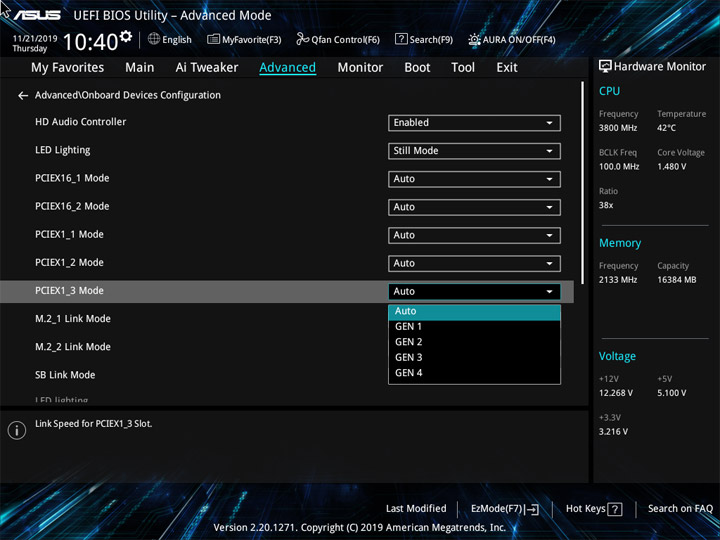Open Hot Keys help label
The width and height of the screenshot is (720, 540).
click(585, 509)
